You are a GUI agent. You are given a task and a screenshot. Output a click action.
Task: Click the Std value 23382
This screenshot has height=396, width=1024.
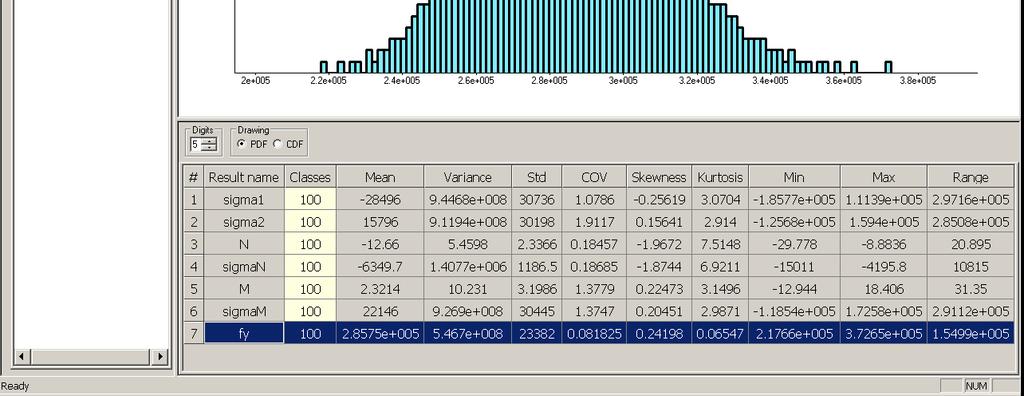point(536,333)
